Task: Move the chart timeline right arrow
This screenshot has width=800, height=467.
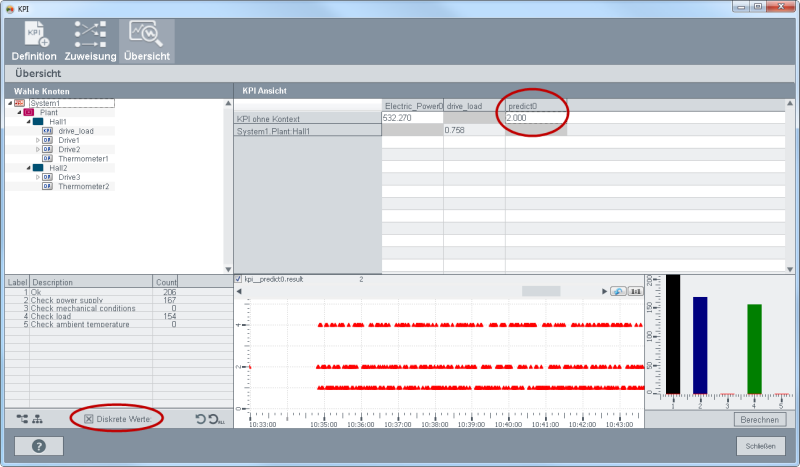Action: click(x=604, y=291)
